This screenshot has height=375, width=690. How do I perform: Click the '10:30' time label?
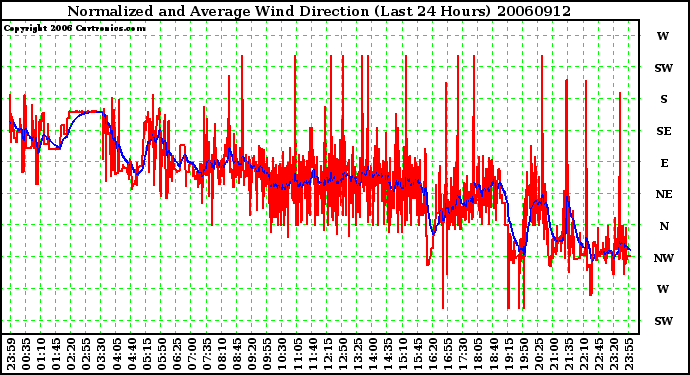[x=283, y=354]
